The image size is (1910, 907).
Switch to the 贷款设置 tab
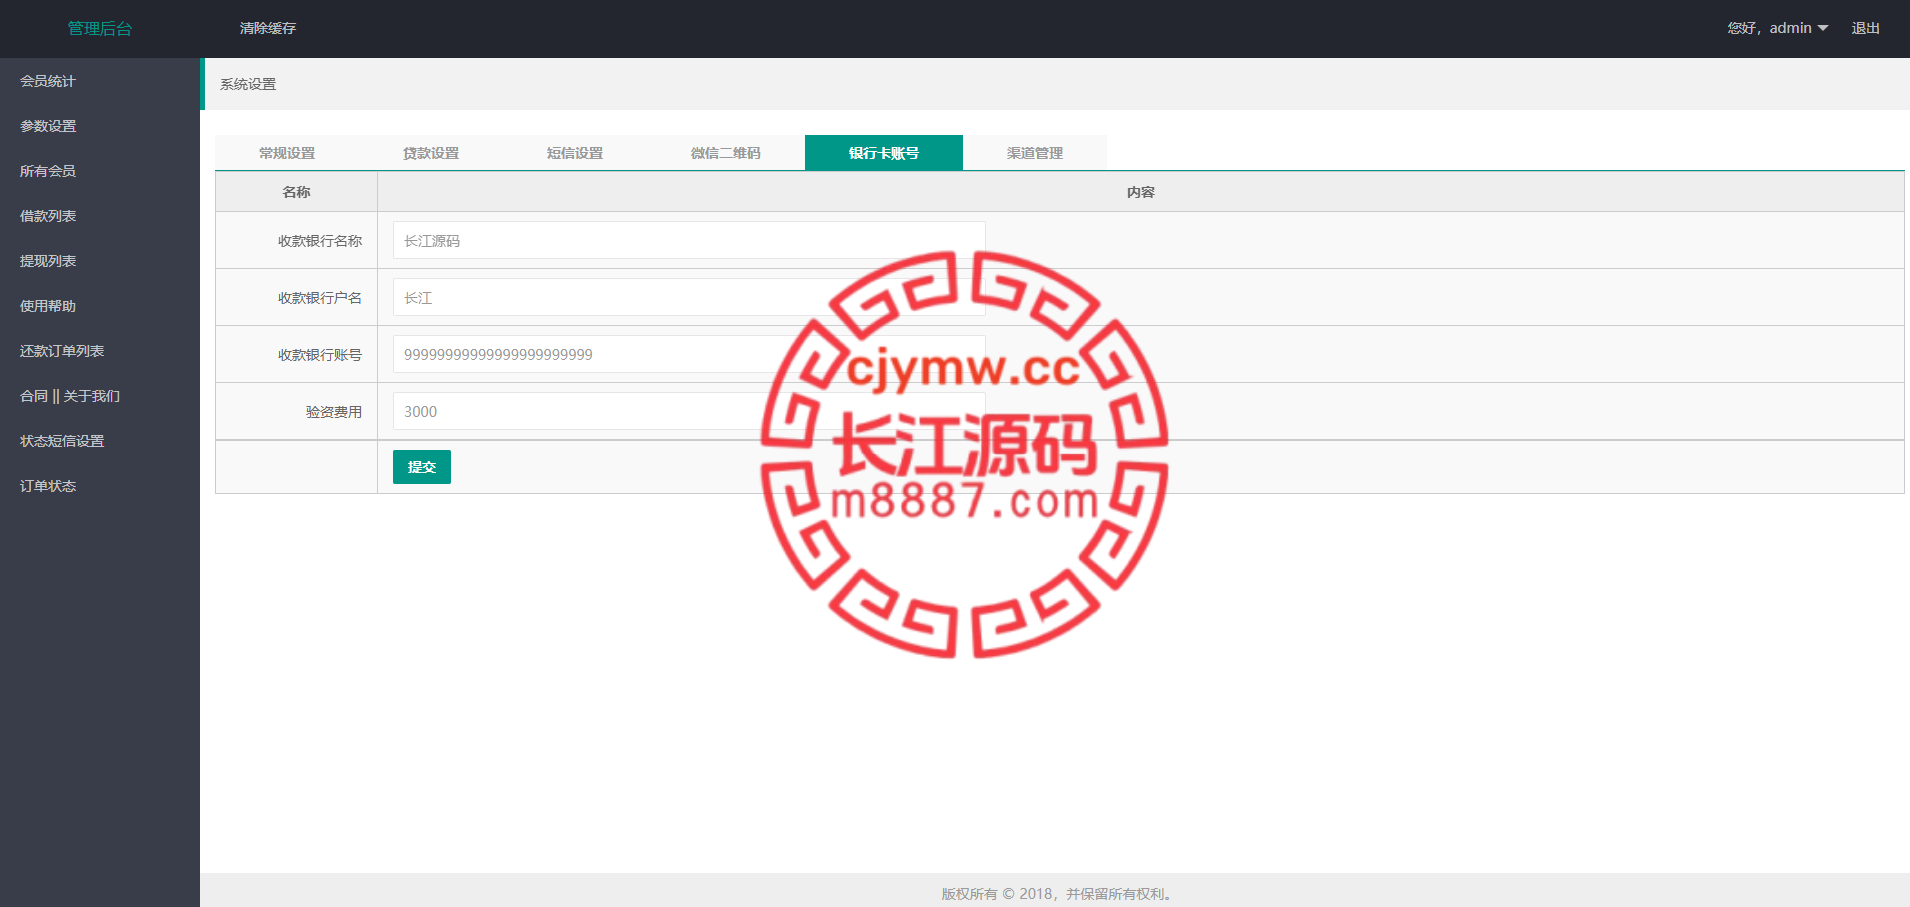click(x=431, y=153)
